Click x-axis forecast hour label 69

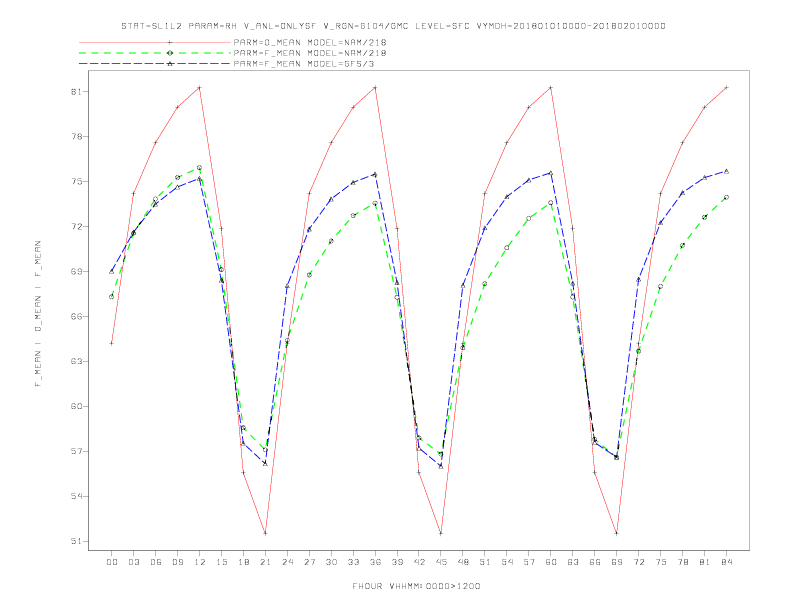click(x=617, y=562)
